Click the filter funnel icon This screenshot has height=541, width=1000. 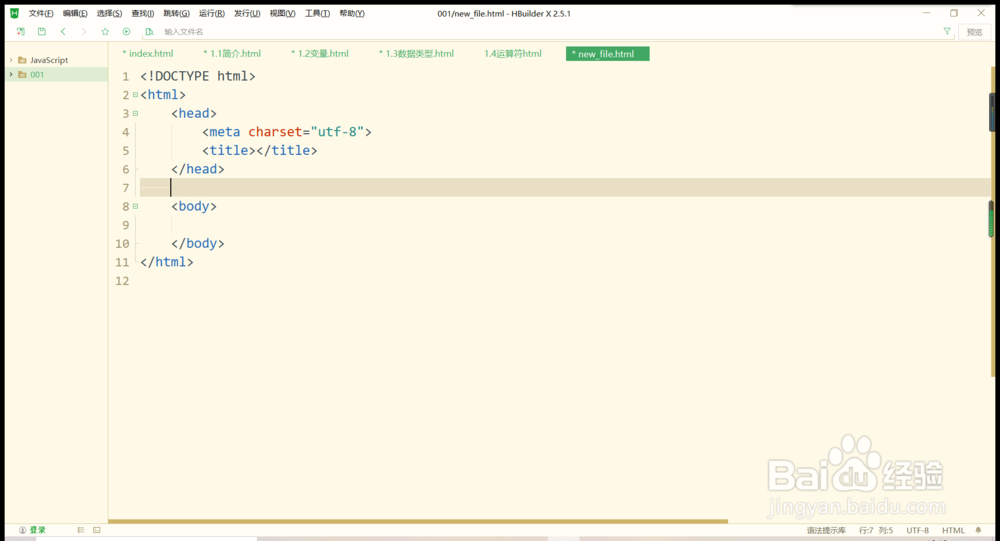click(x=947, y=31)
